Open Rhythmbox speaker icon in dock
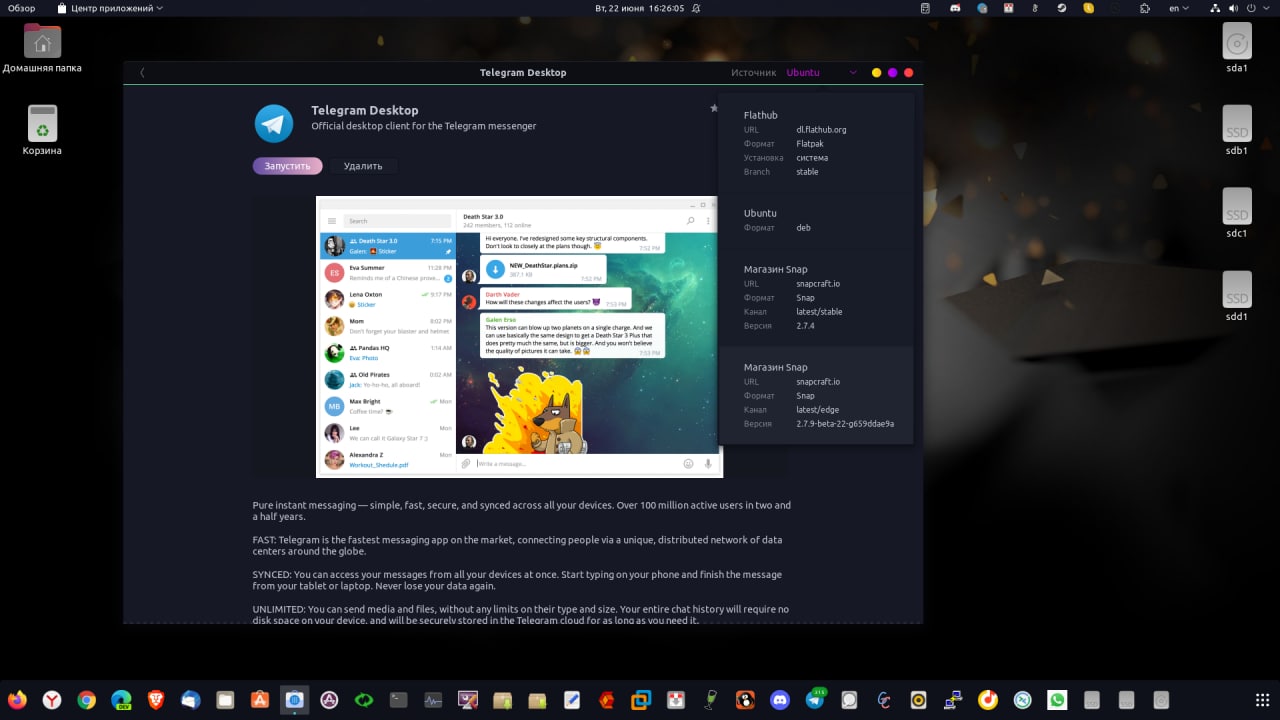This screenshot has width=1280, height=720. click(918, 700)
